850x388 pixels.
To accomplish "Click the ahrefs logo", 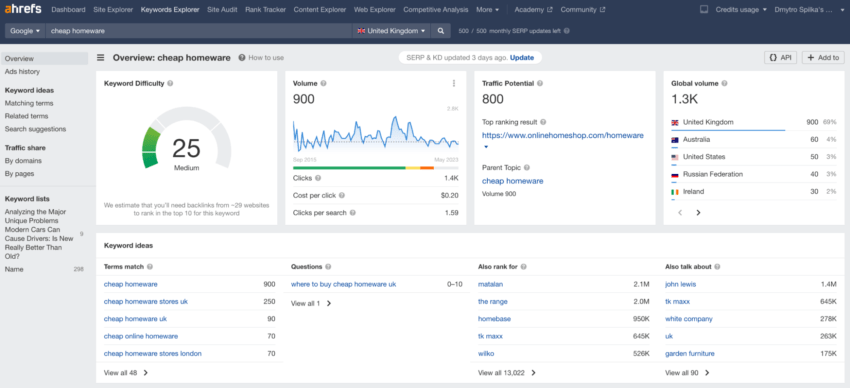I will [23, 9].
